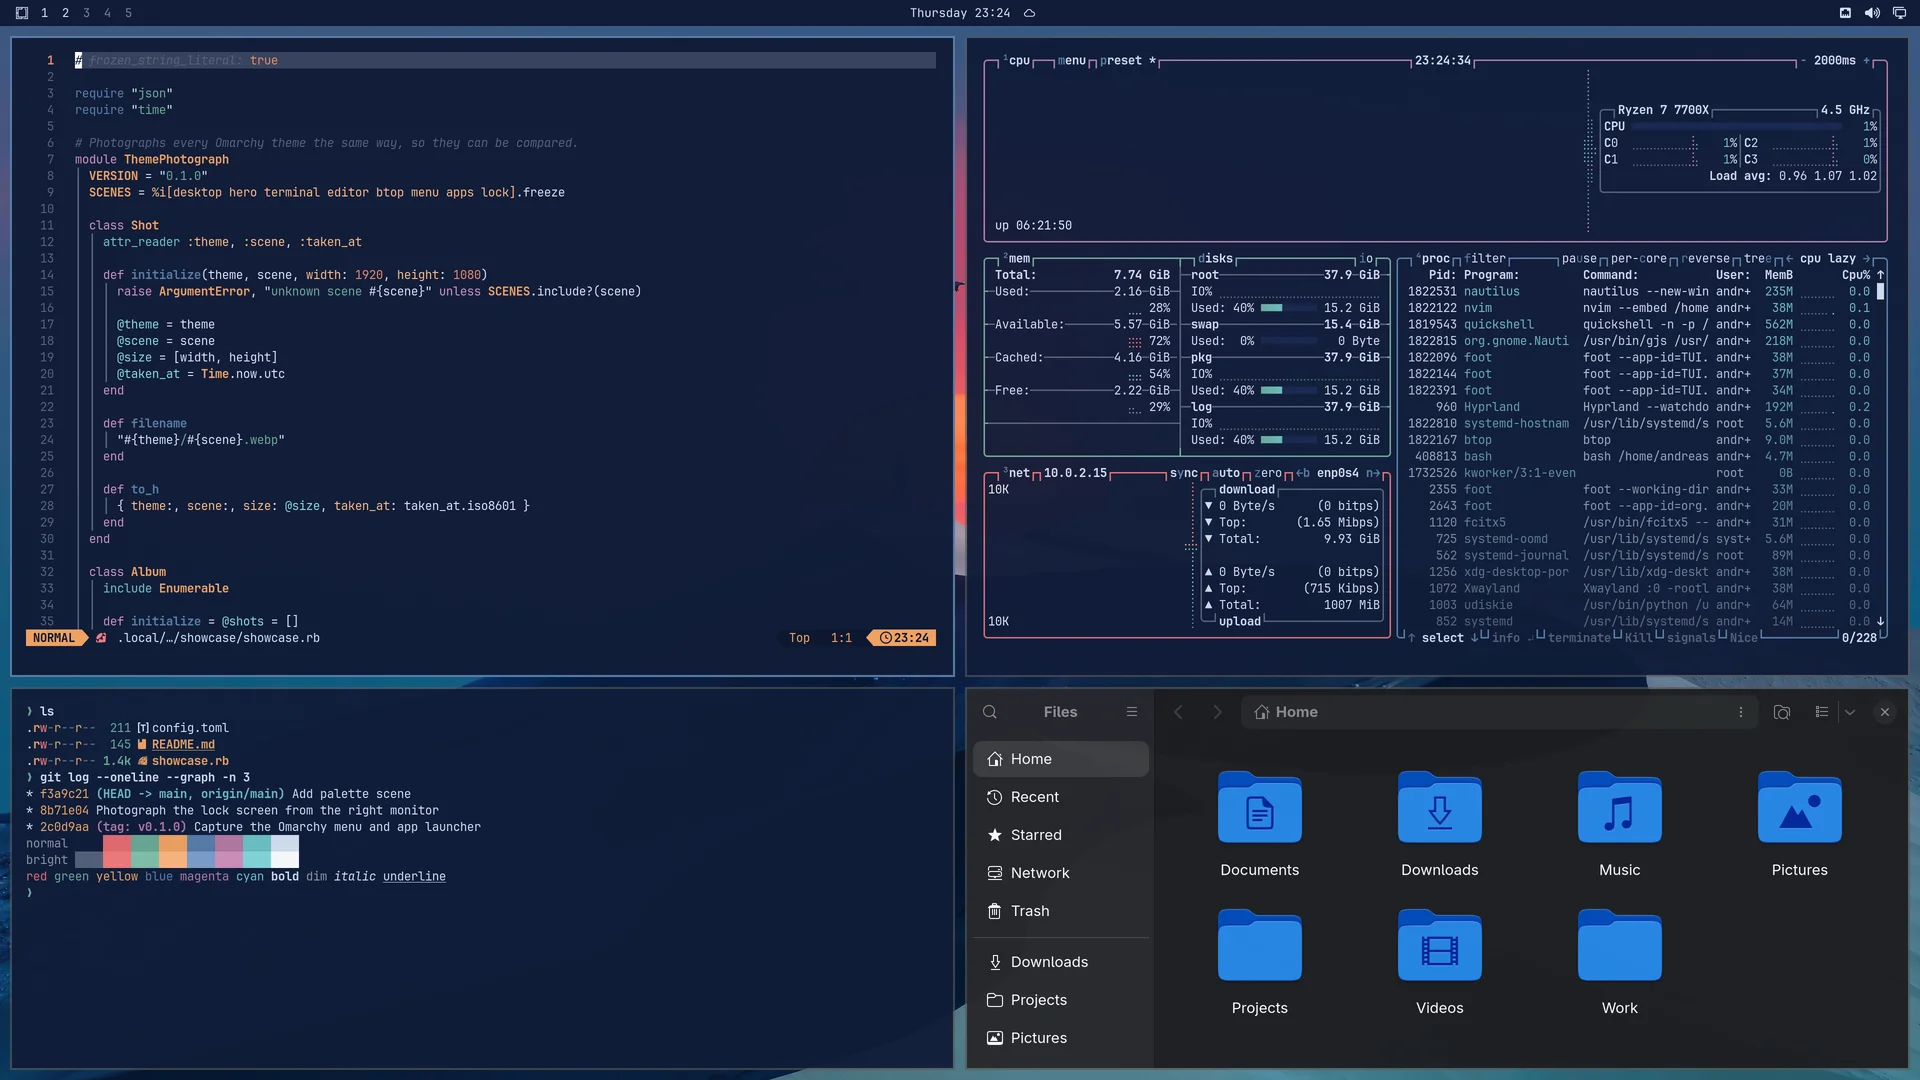Open the Files sidebar hamburger menu
This screenshot has height=1080, width=1920.
1132,712
